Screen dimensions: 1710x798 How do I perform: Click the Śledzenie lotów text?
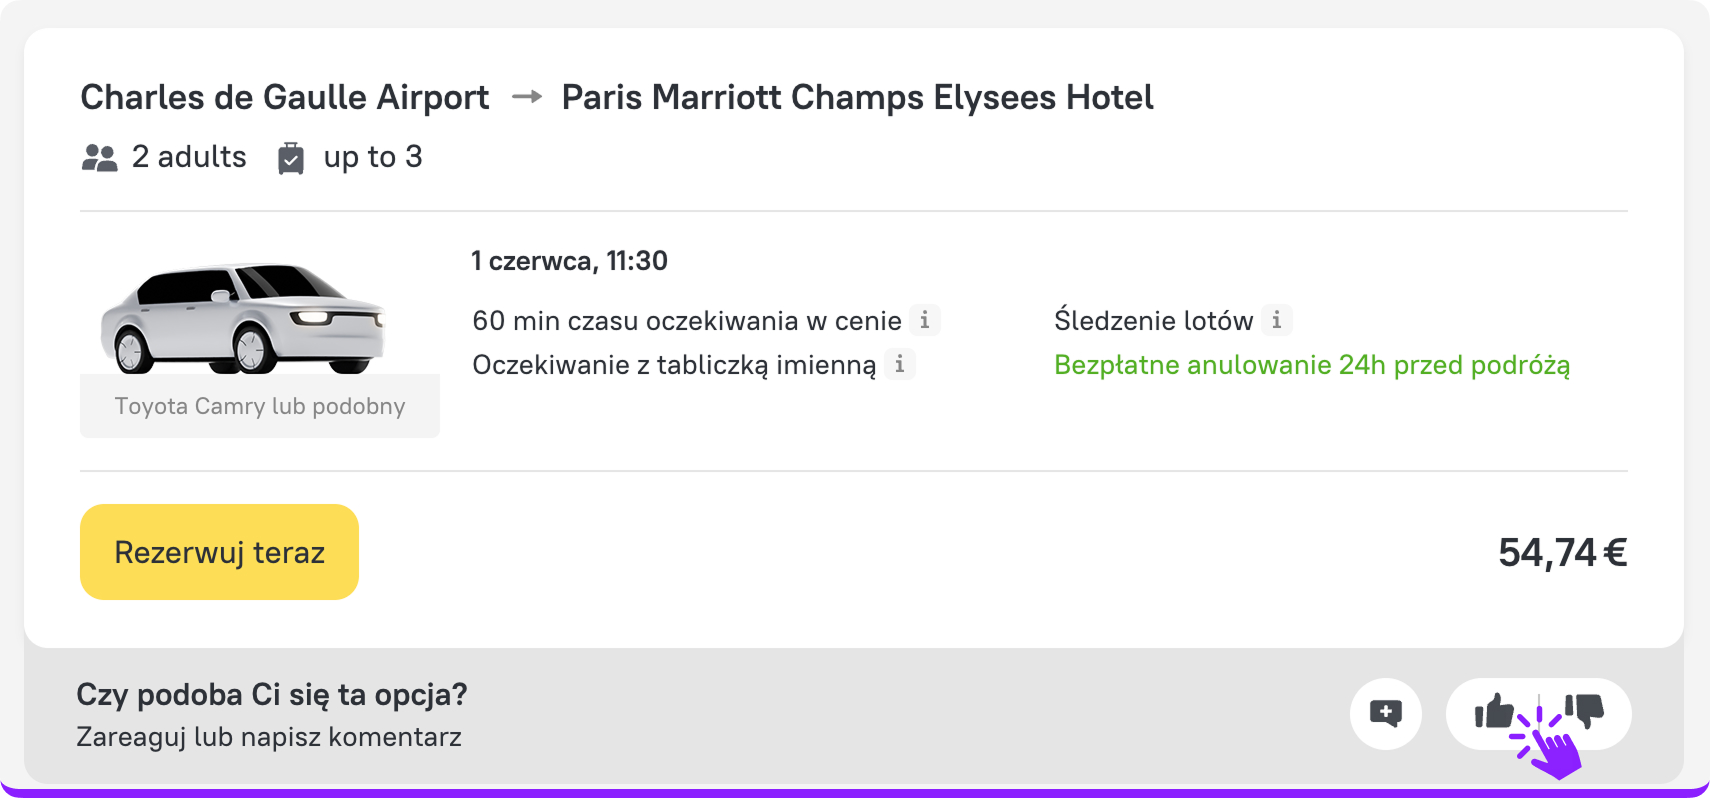1153,321
